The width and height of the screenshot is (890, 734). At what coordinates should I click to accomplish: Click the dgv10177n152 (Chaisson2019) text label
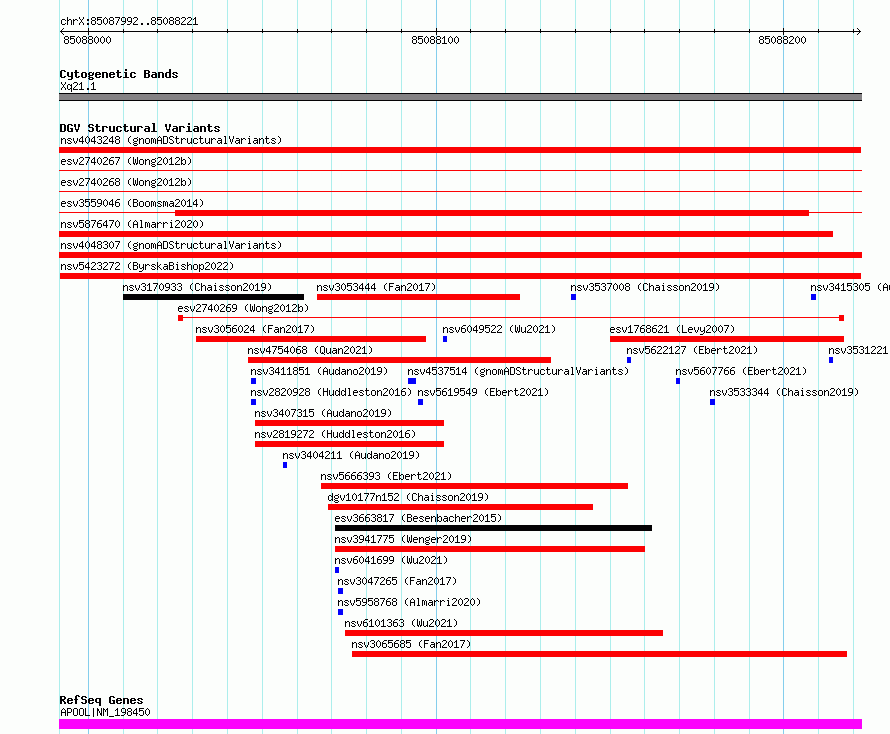408,497
